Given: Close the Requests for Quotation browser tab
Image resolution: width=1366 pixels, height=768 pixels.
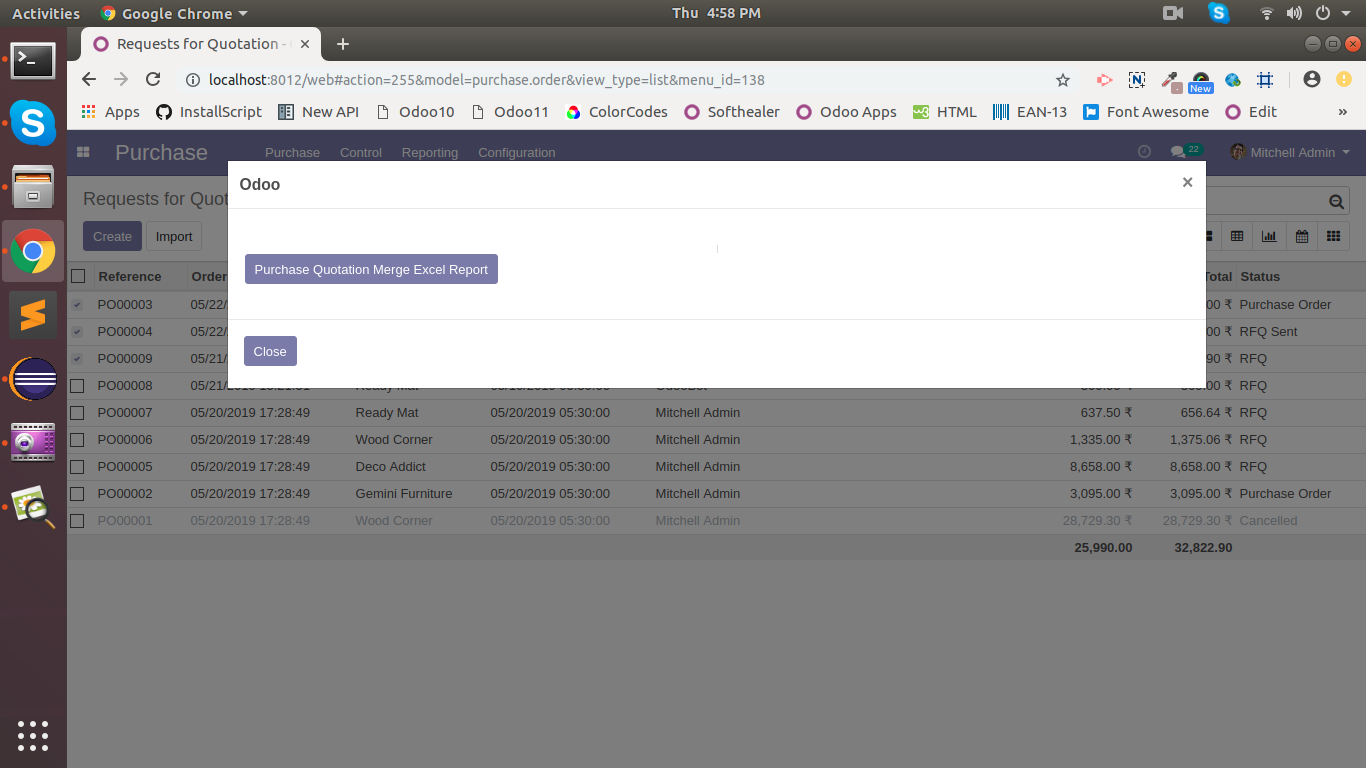Looking at the screenshot, I should coord(304,44).
